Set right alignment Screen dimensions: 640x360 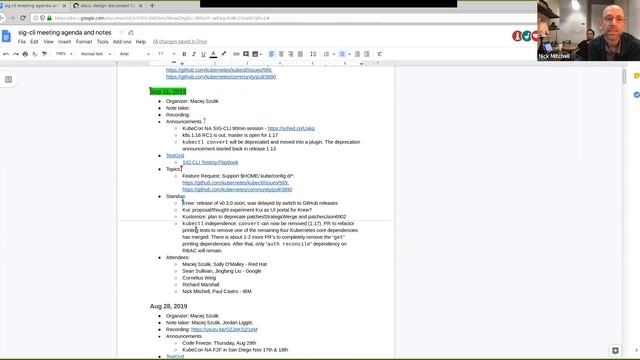click(291, 54)
